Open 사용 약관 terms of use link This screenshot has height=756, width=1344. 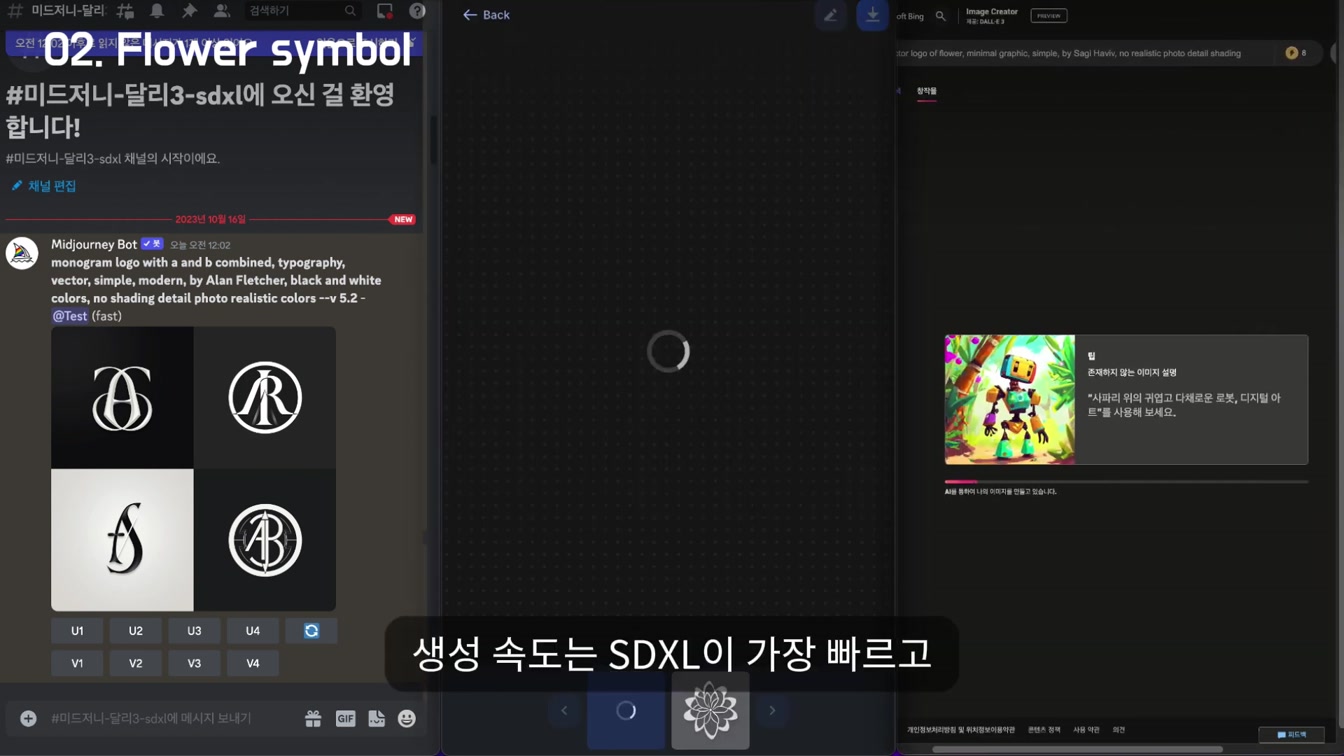click(1086, 730)
